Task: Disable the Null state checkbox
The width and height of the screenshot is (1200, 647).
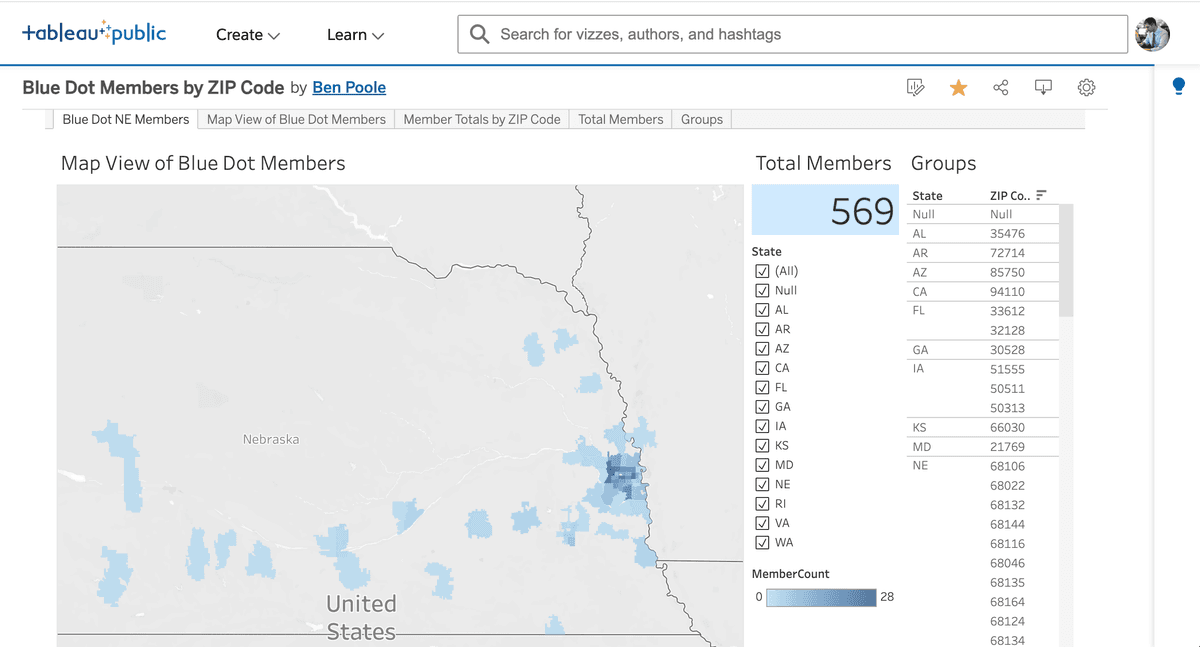Action: click(x=761, y=290)
